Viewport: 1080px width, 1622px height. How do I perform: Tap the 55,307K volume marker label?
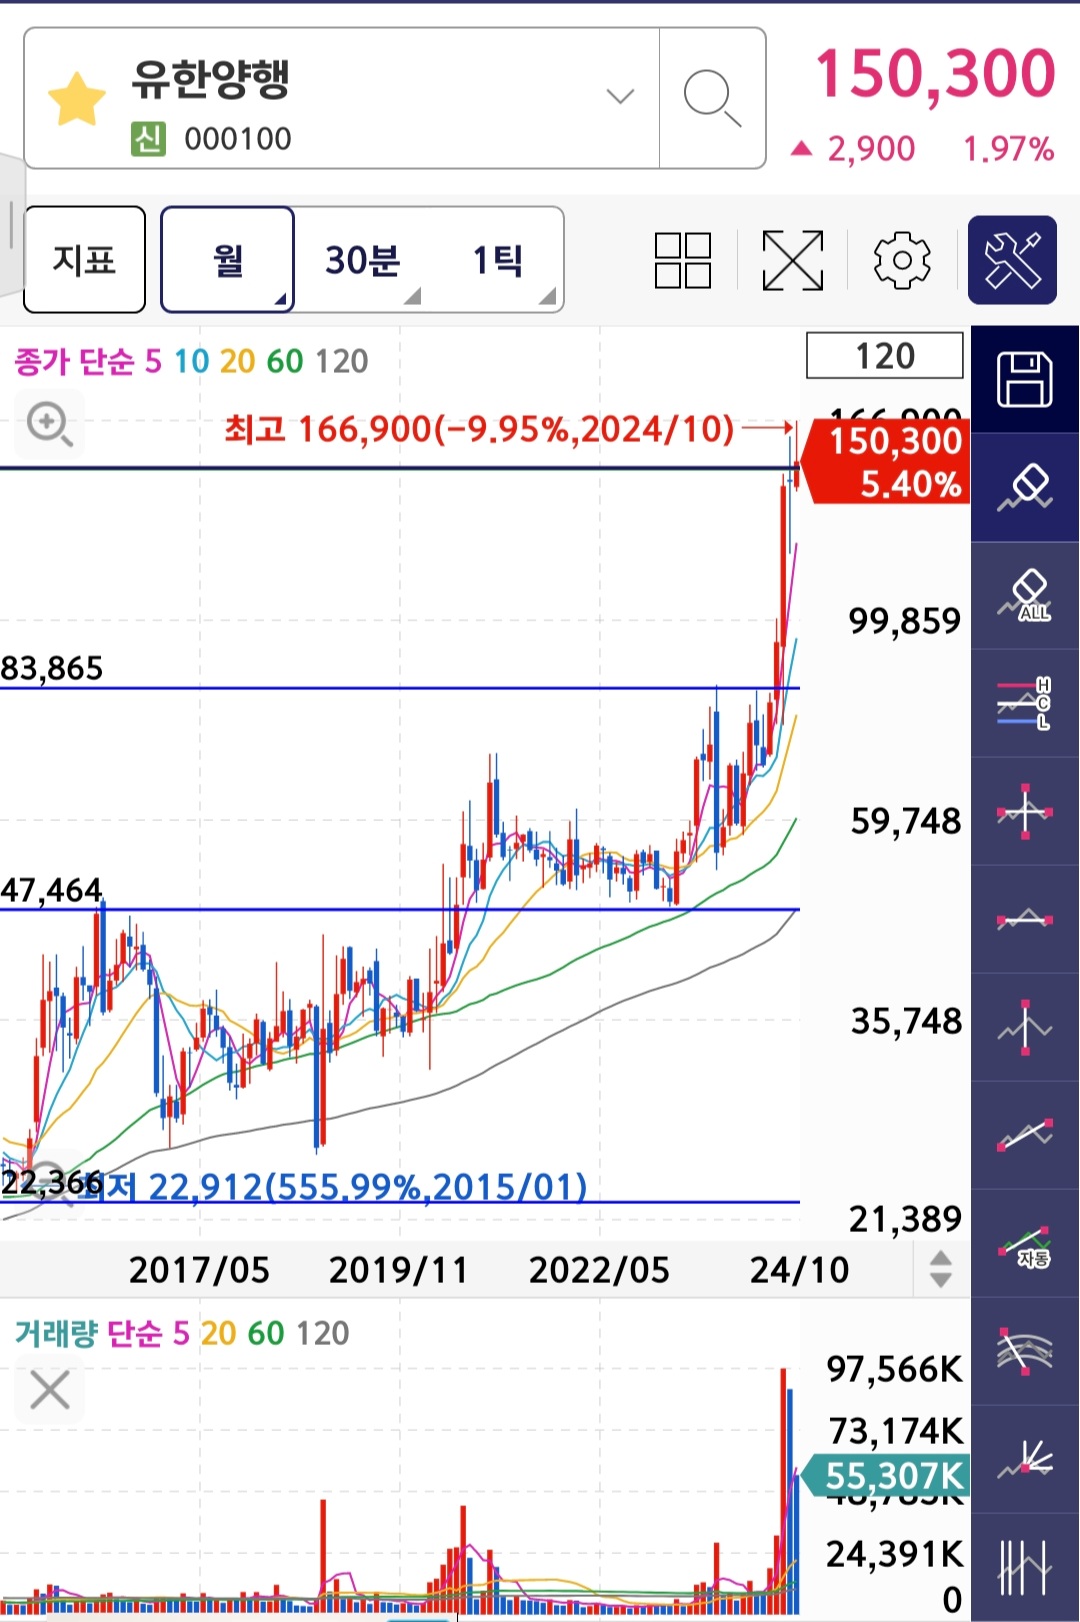click(x=886, y=1476)
